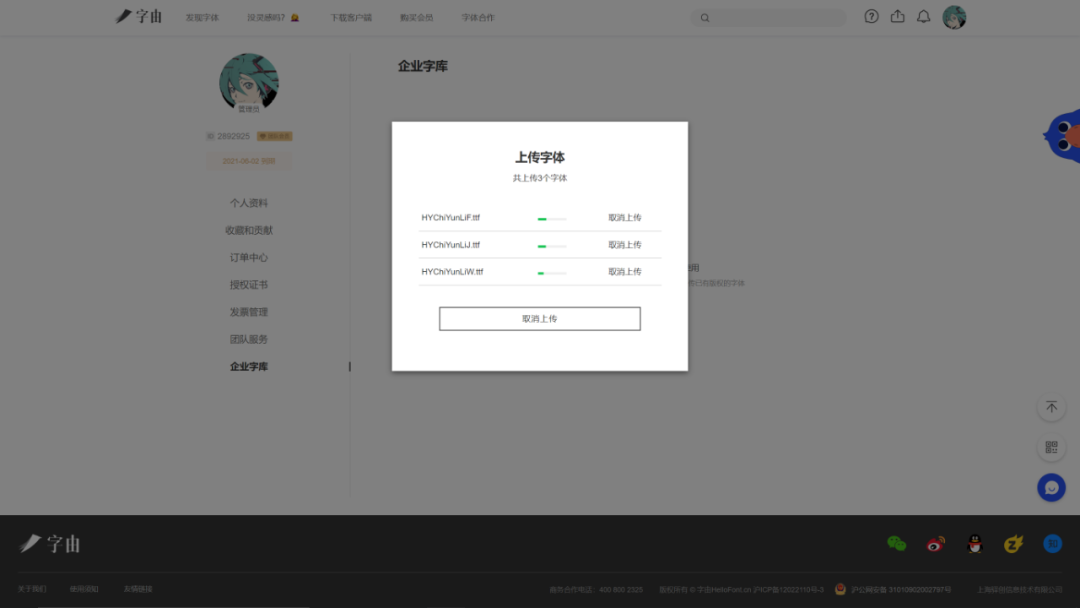Cancel upload of HYChiYunLiW.ttf

click(x=625, y=272)
